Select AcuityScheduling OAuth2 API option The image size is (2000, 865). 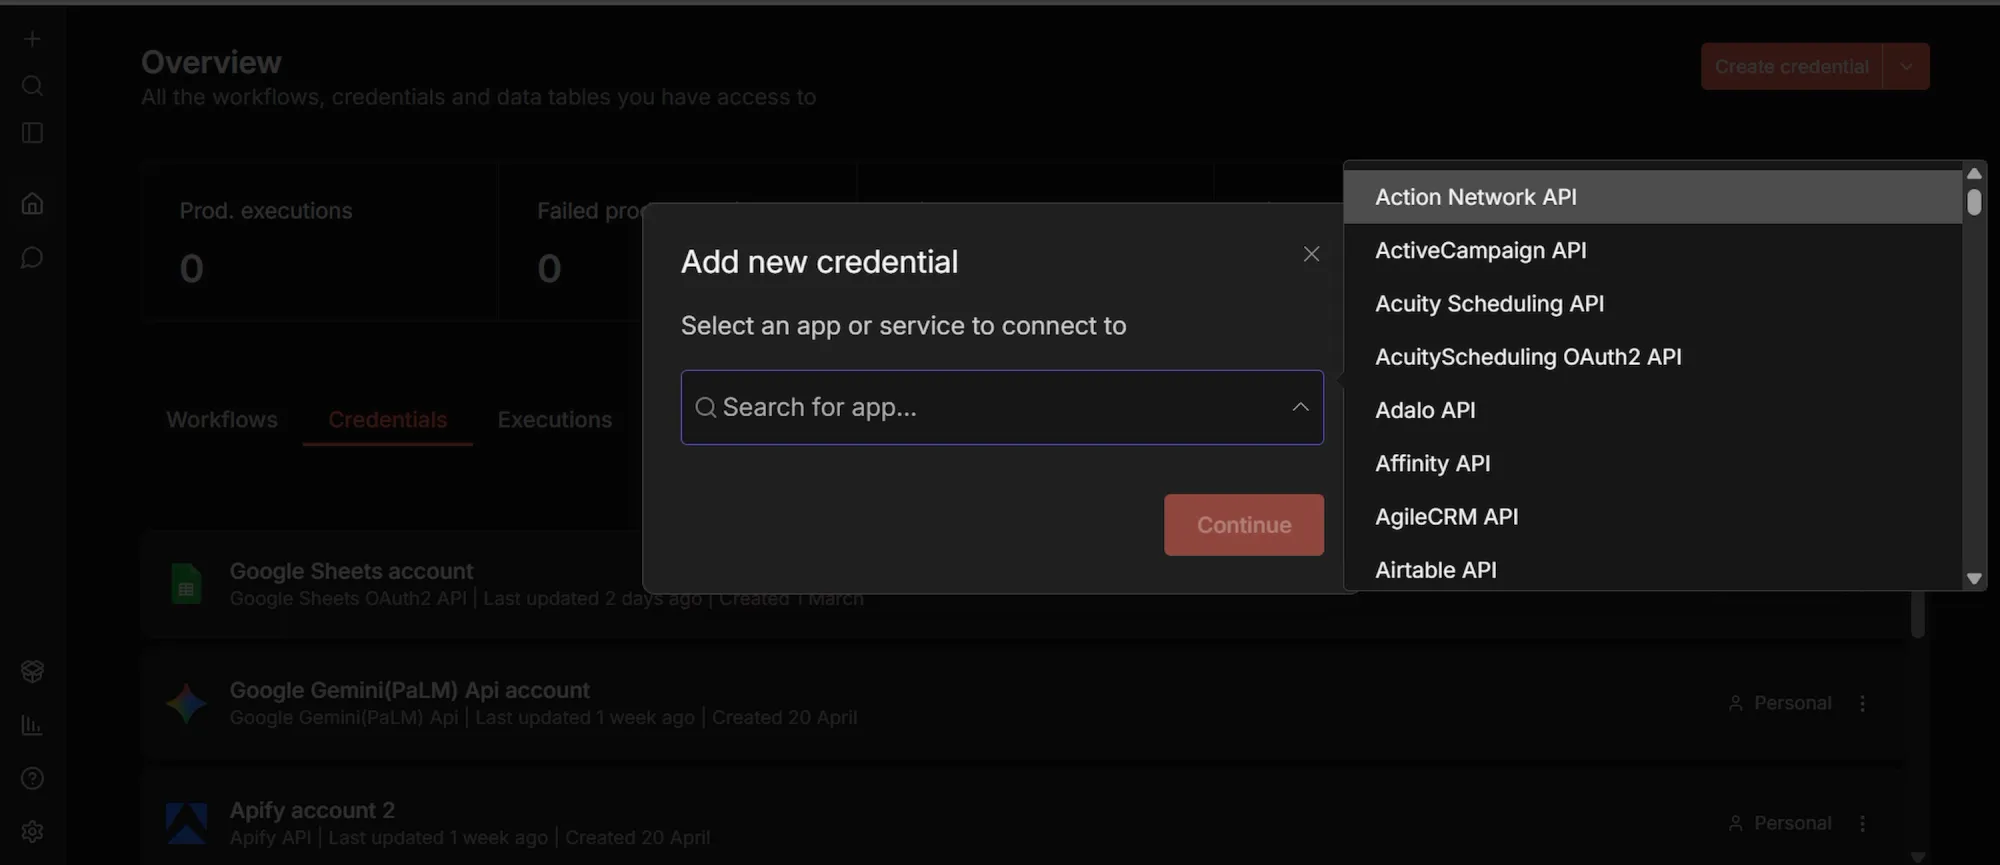(1652, 357)
